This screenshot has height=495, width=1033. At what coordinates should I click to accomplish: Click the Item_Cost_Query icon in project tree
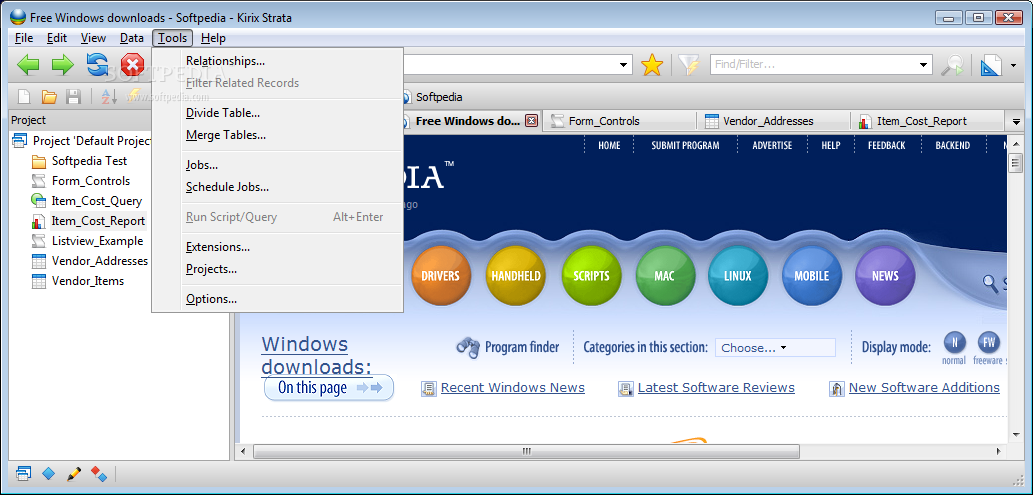[38, 201]
